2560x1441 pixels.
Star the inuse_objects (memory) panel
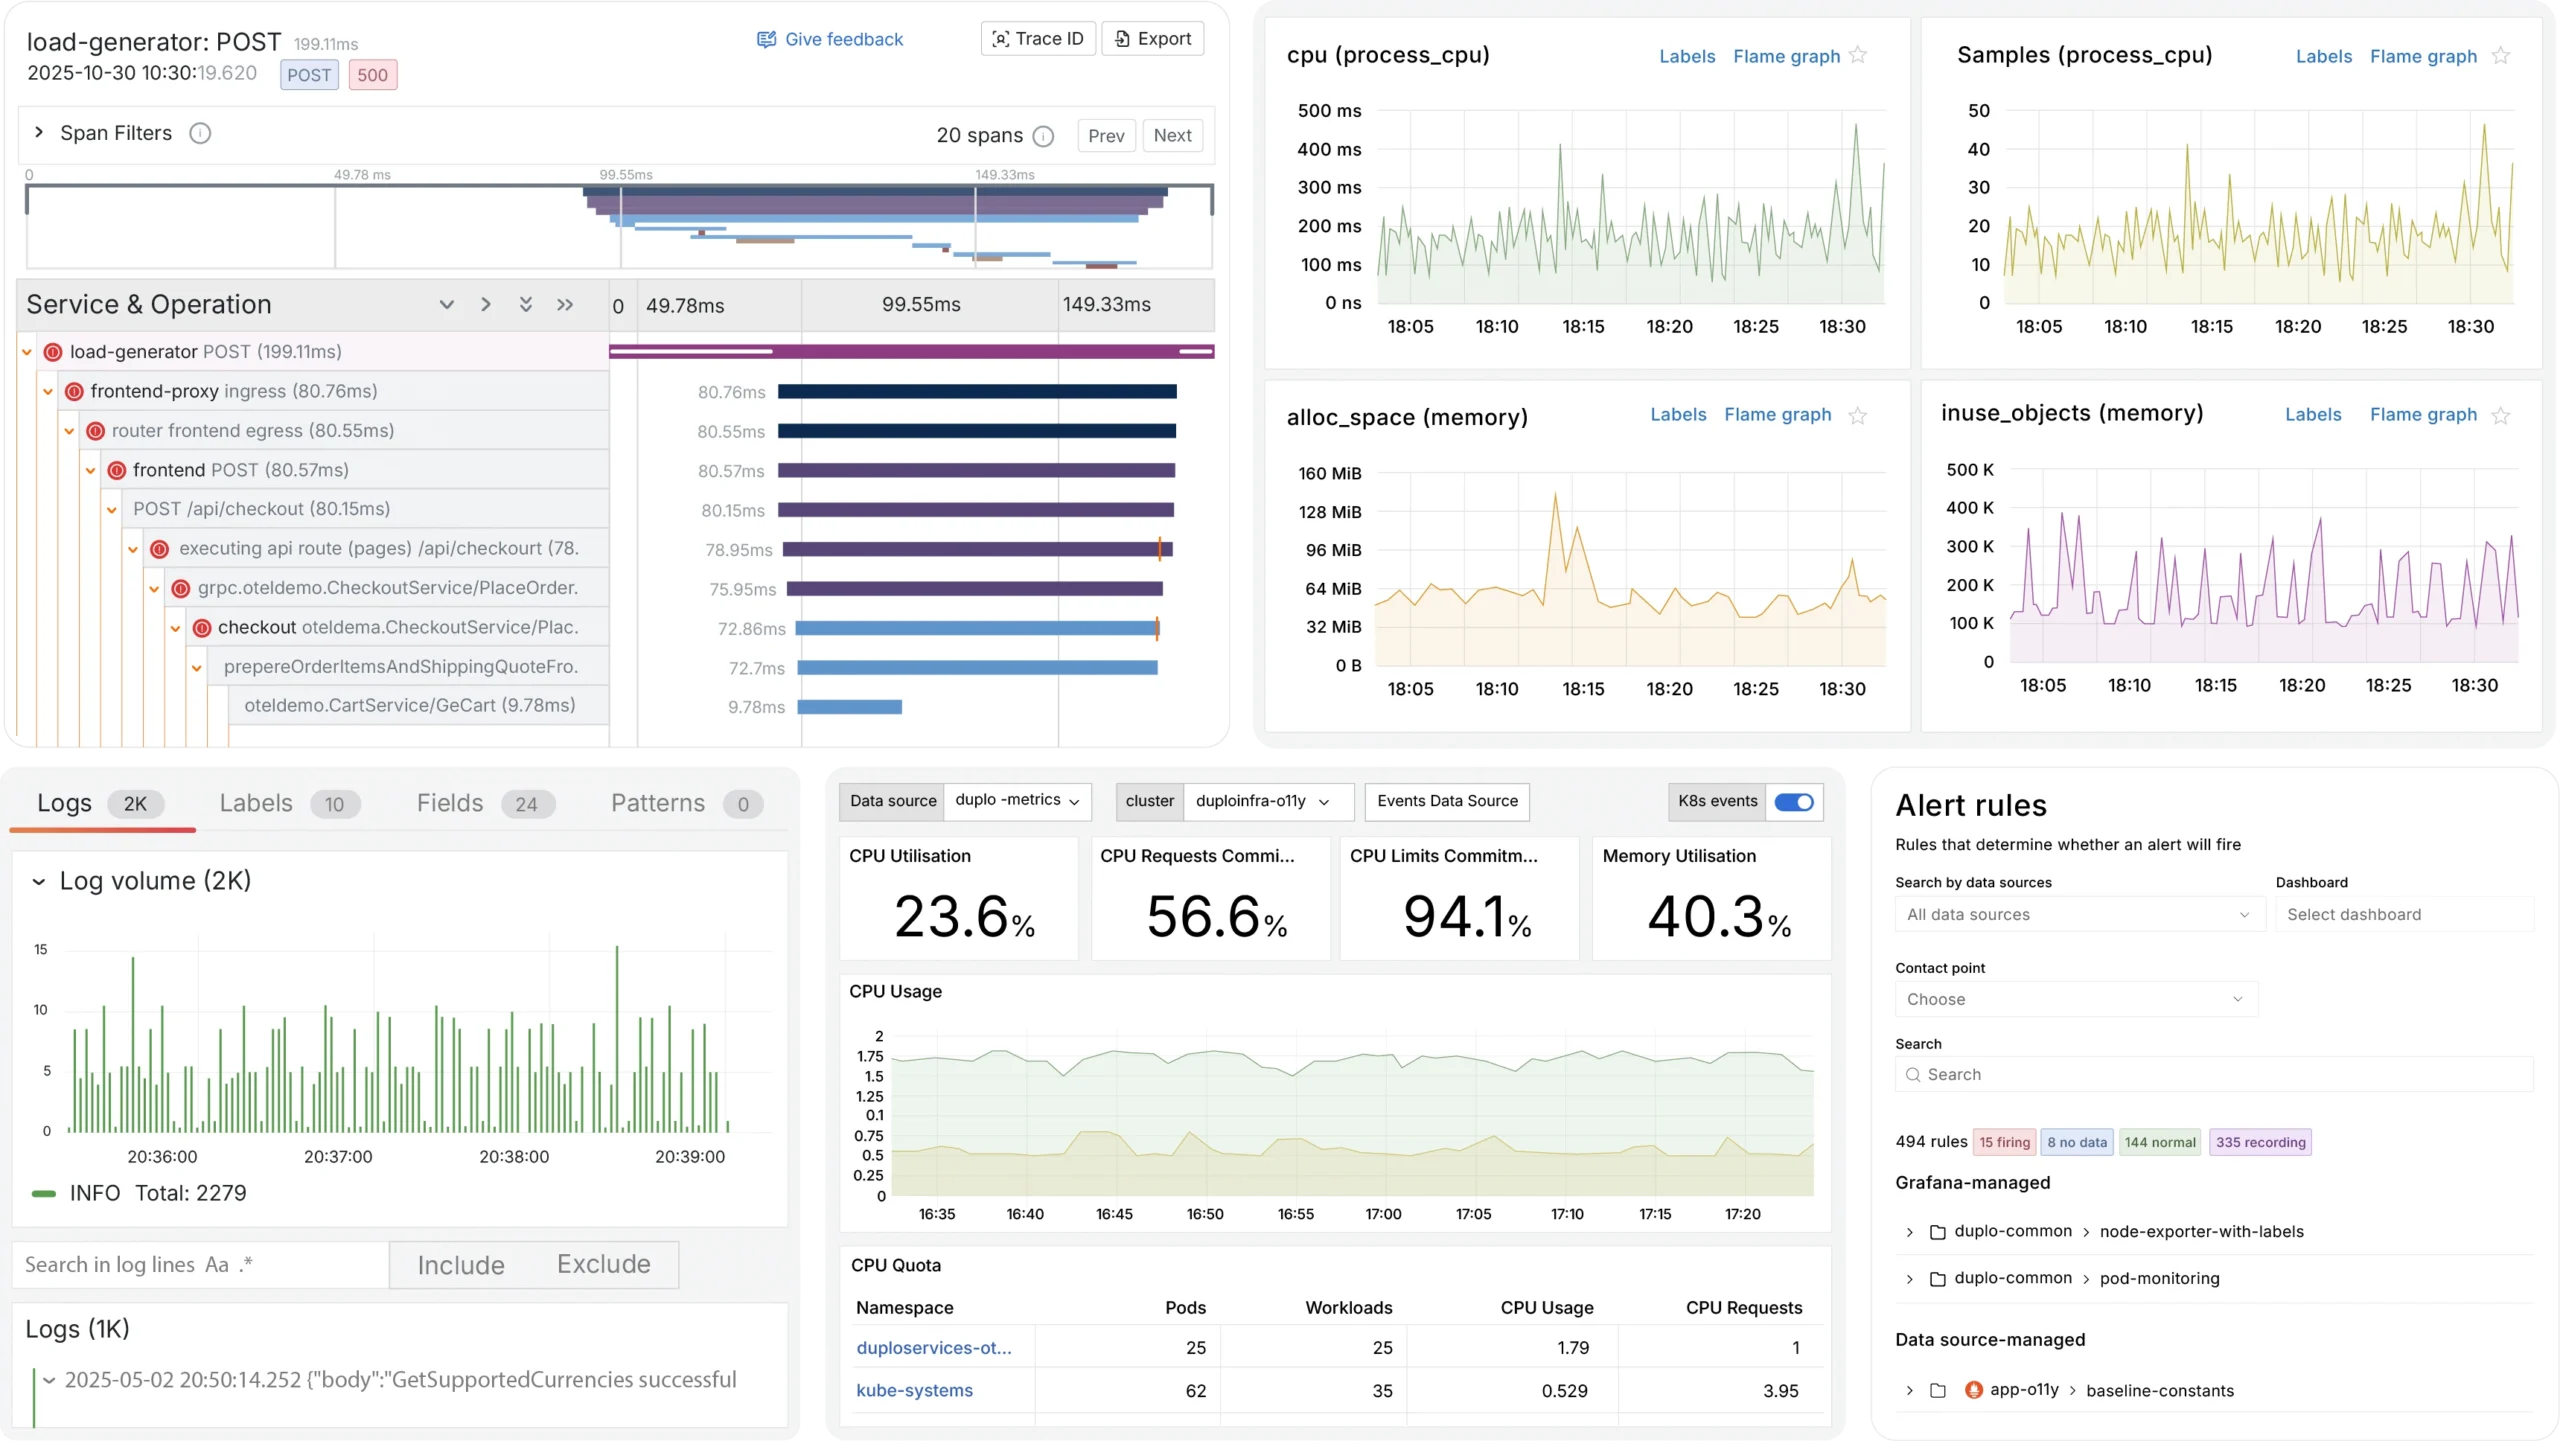click(x=2502, y=415)
